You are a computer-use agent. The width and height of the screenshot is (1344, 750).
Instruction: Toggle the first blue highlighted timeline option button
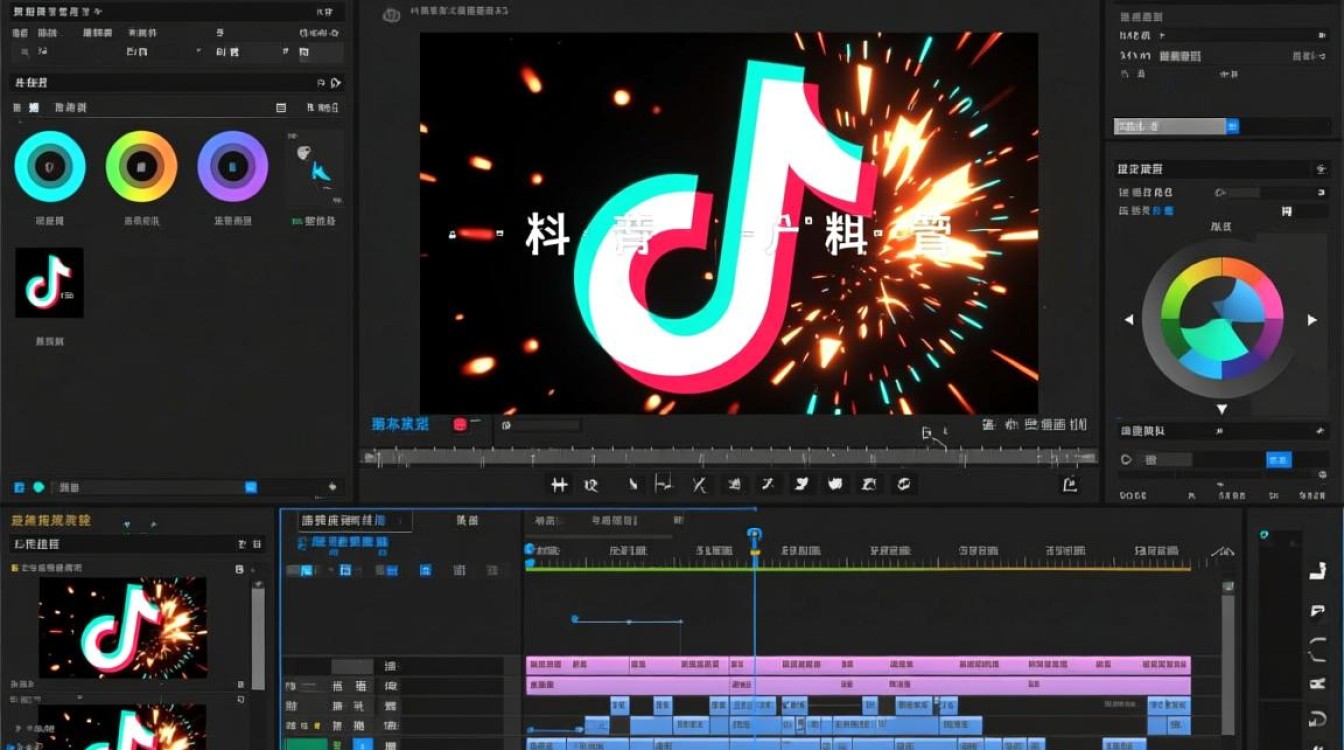pos(306,570)
